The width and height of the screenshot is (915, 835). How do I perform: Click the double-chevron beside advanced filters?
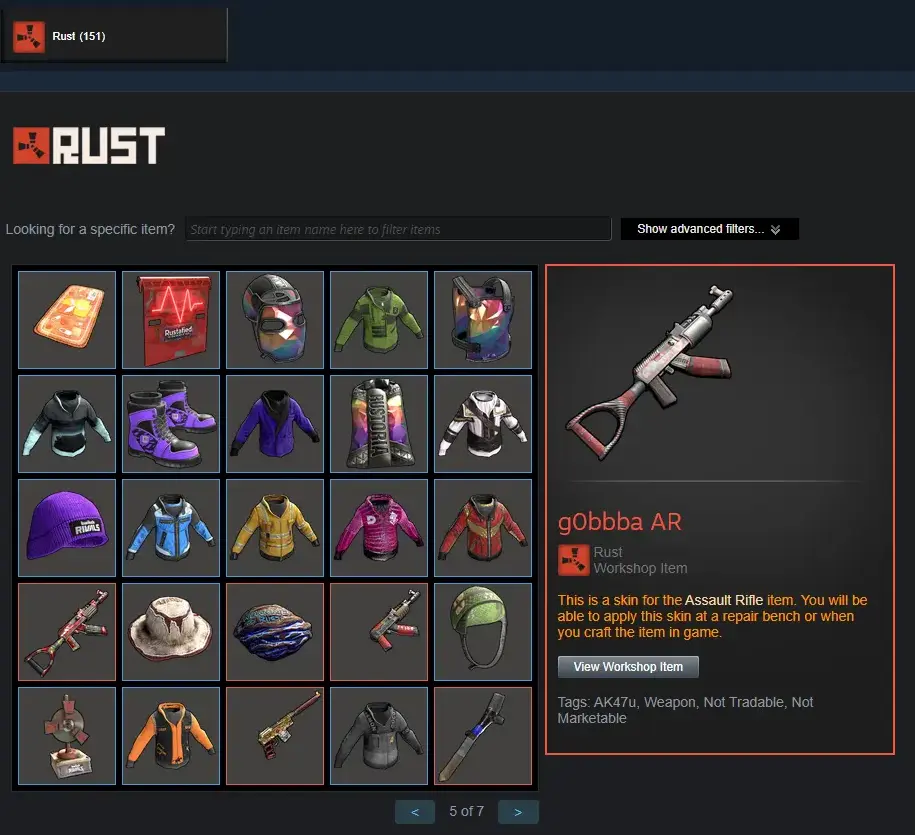(775, 229)
